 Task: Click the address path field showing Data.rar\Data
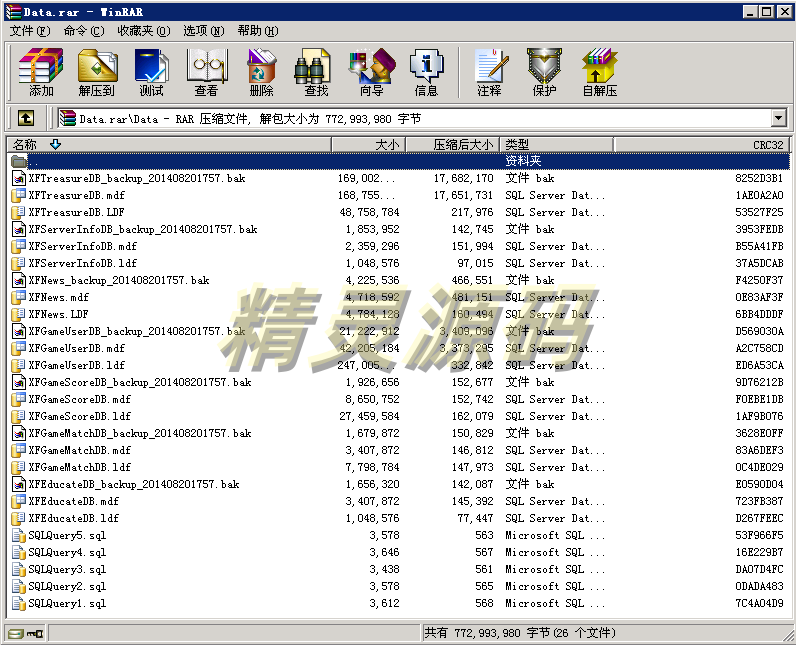[414, 119]
